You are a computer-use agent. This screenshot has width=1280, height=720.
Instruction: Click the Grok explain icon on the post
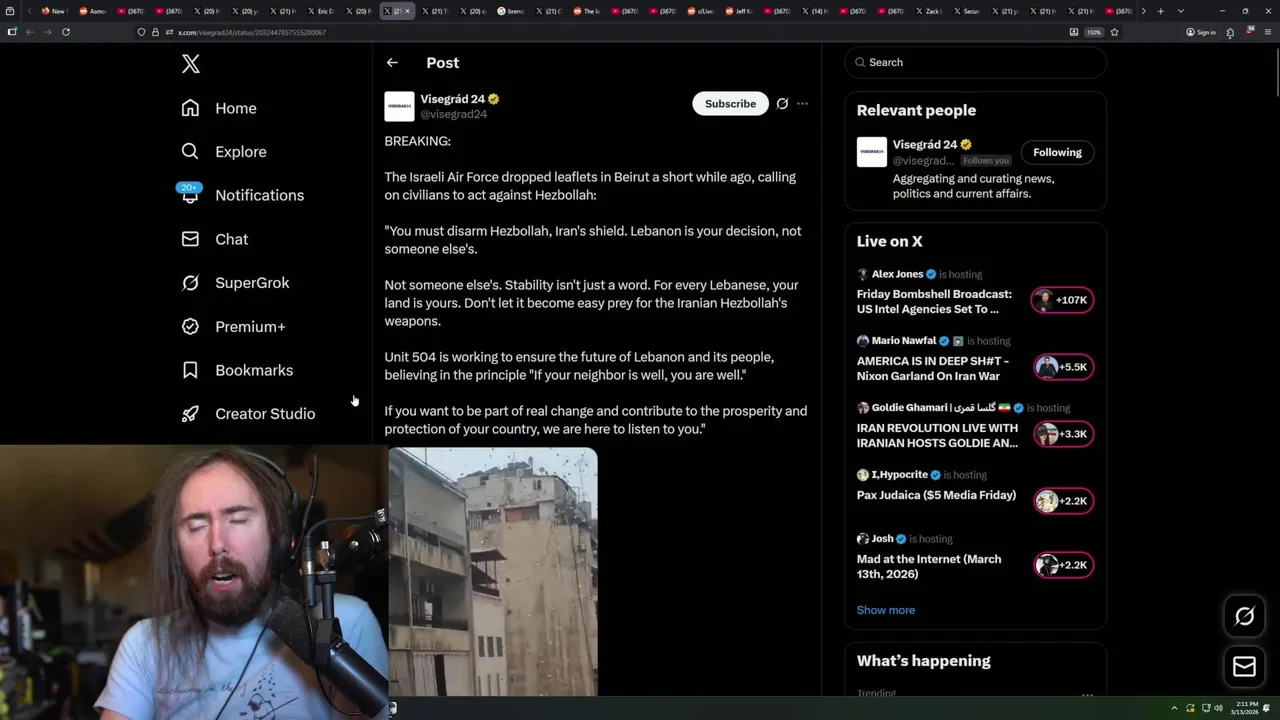tap(782, 104)
